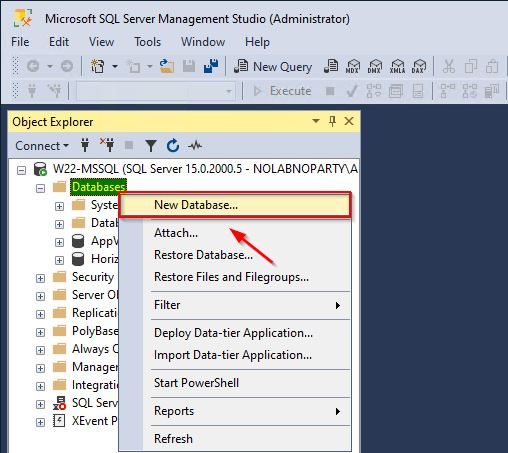This screenshot has width=508, height=453.
Task: Click the Save icon
Action: pos(189,66)
